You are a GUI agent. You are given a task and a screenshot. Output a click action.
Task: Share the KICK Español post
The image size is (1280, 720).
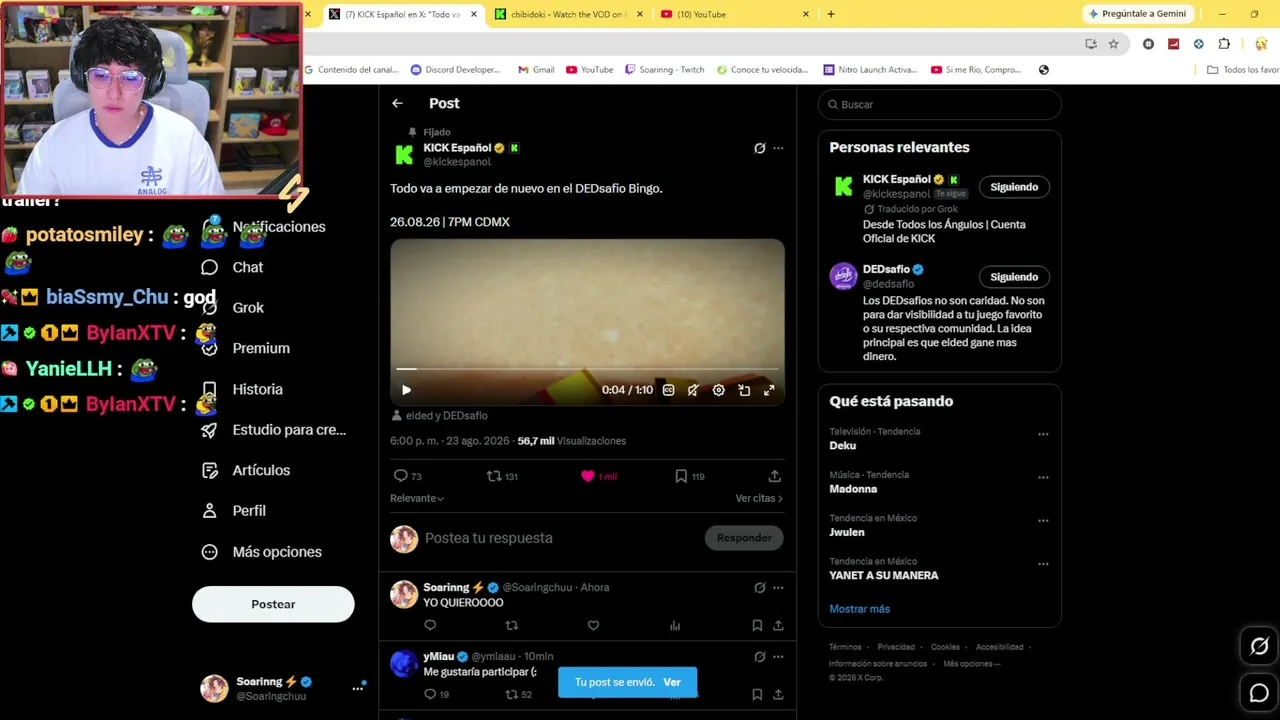(774, 476)
